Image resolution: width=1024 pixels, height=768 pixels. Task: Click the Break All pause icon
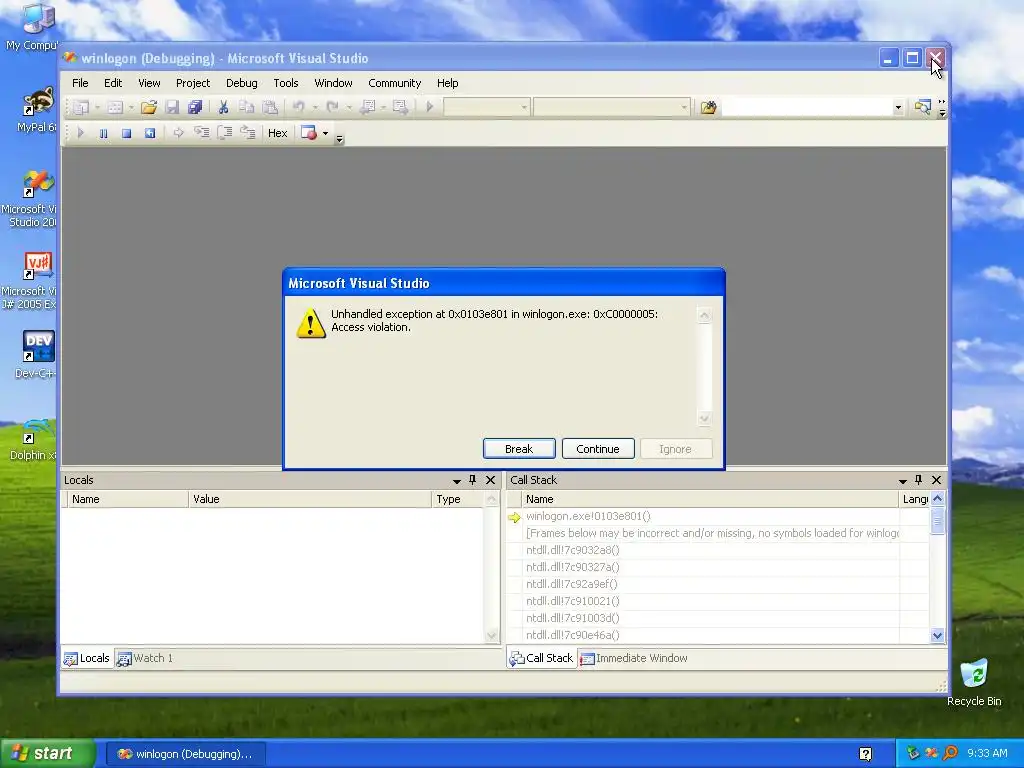[103, 133]
